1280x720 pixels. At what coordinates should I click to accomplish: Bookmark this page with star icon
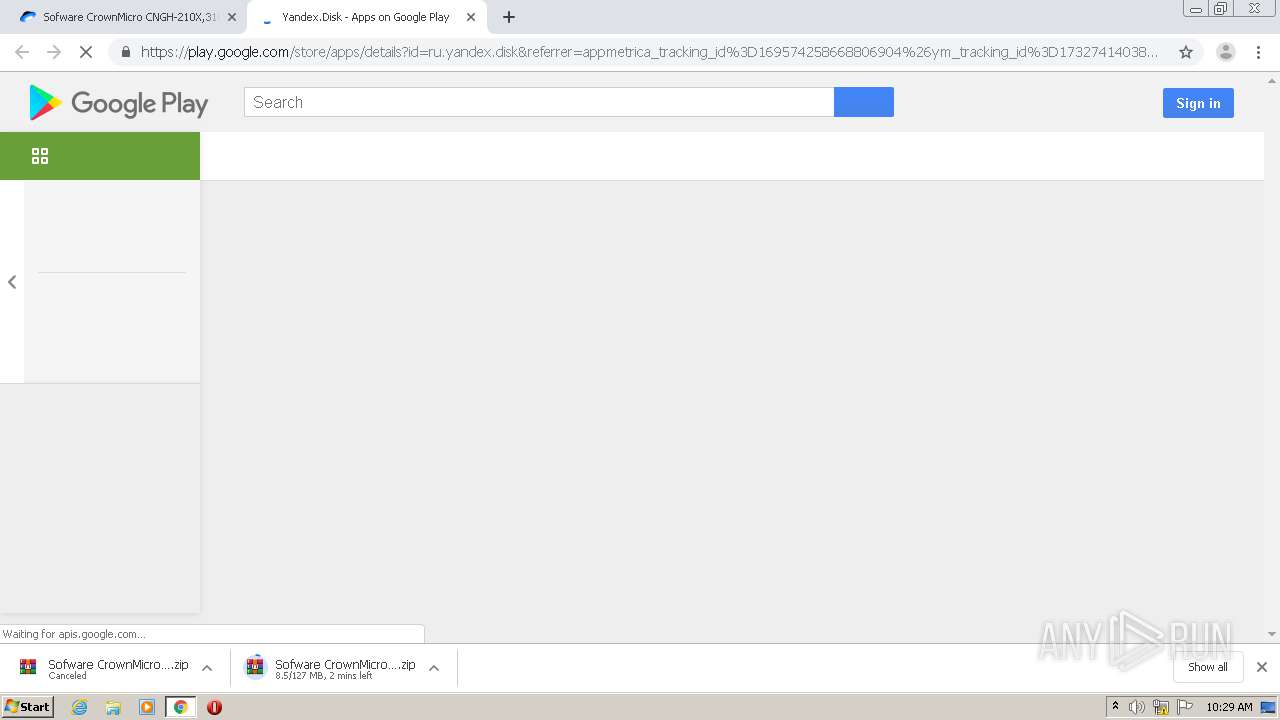coord(1186,52)
